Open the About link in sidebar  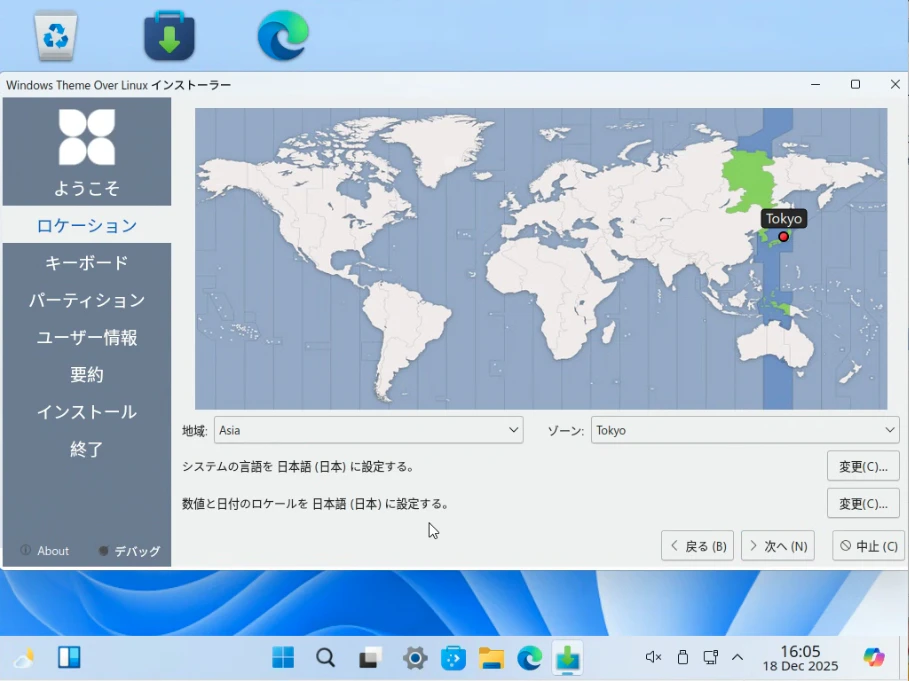(45, 551)
